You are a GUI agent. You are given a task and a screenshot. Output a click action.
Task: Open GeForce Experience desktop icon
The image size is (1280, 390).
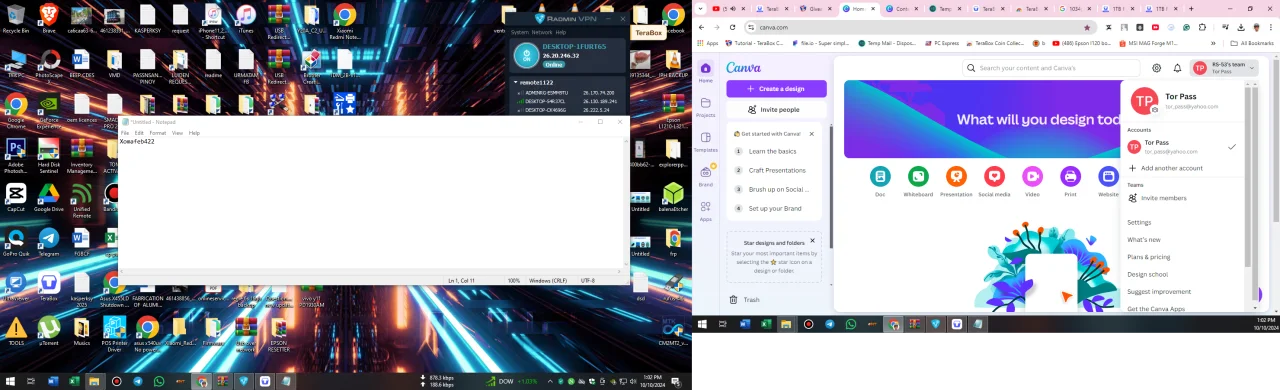49,109
